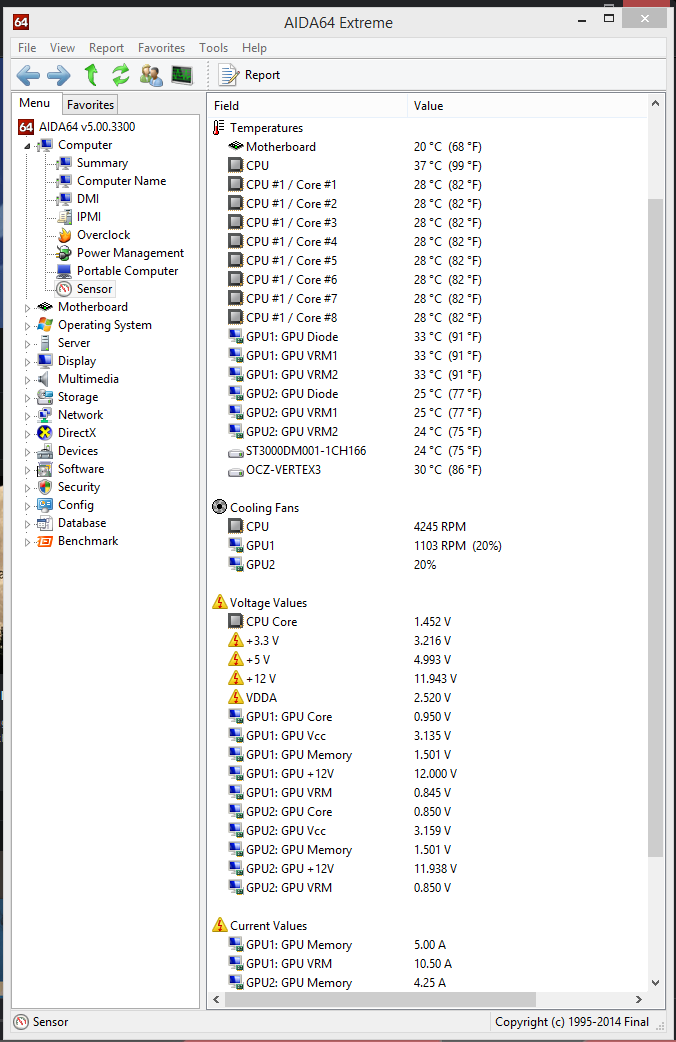Select the Current Values warning icon
Image resolution: width=676 pixels, height=1042 pixels.
coord(220,925)
